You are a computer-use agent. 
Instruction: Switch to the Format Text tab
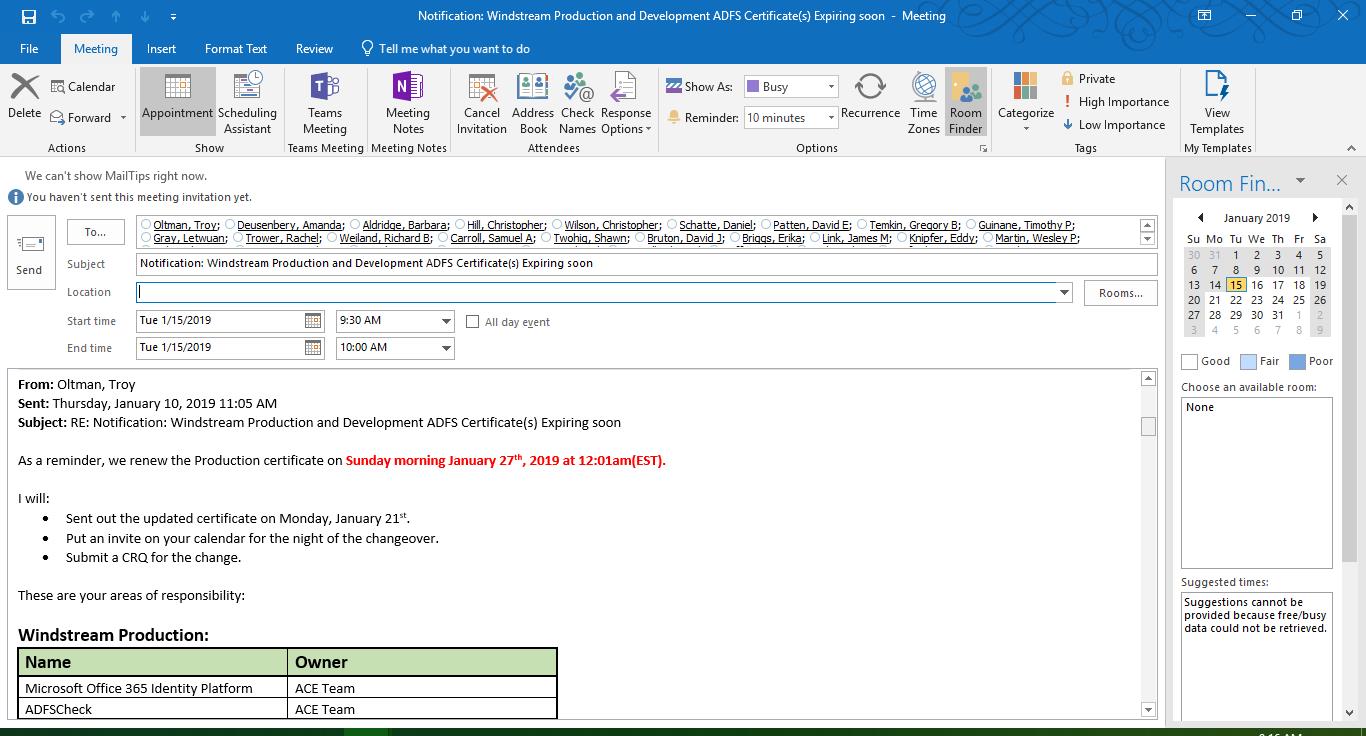(x=235, y=48)
